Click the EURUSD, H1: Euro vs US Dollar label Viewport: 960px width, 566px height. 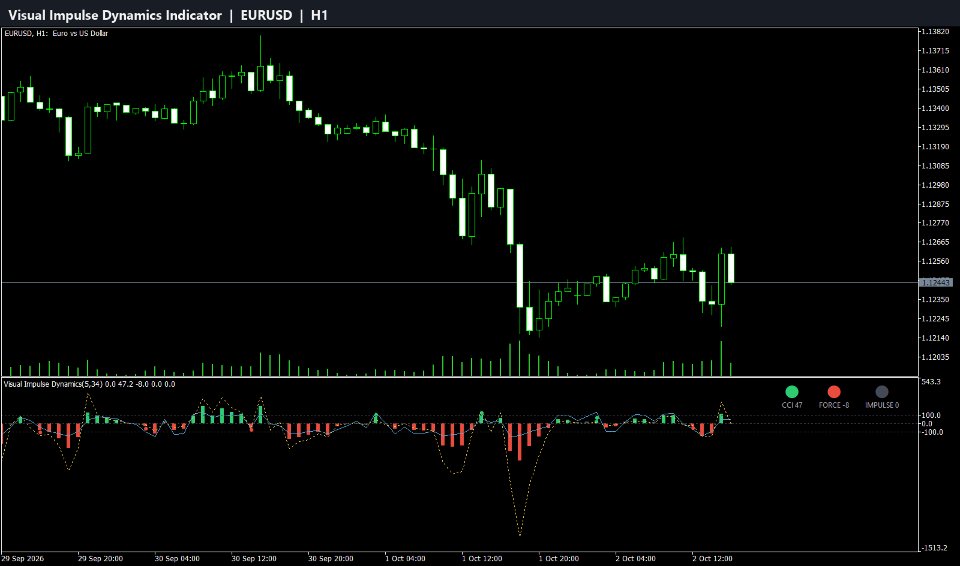[56, 33]
